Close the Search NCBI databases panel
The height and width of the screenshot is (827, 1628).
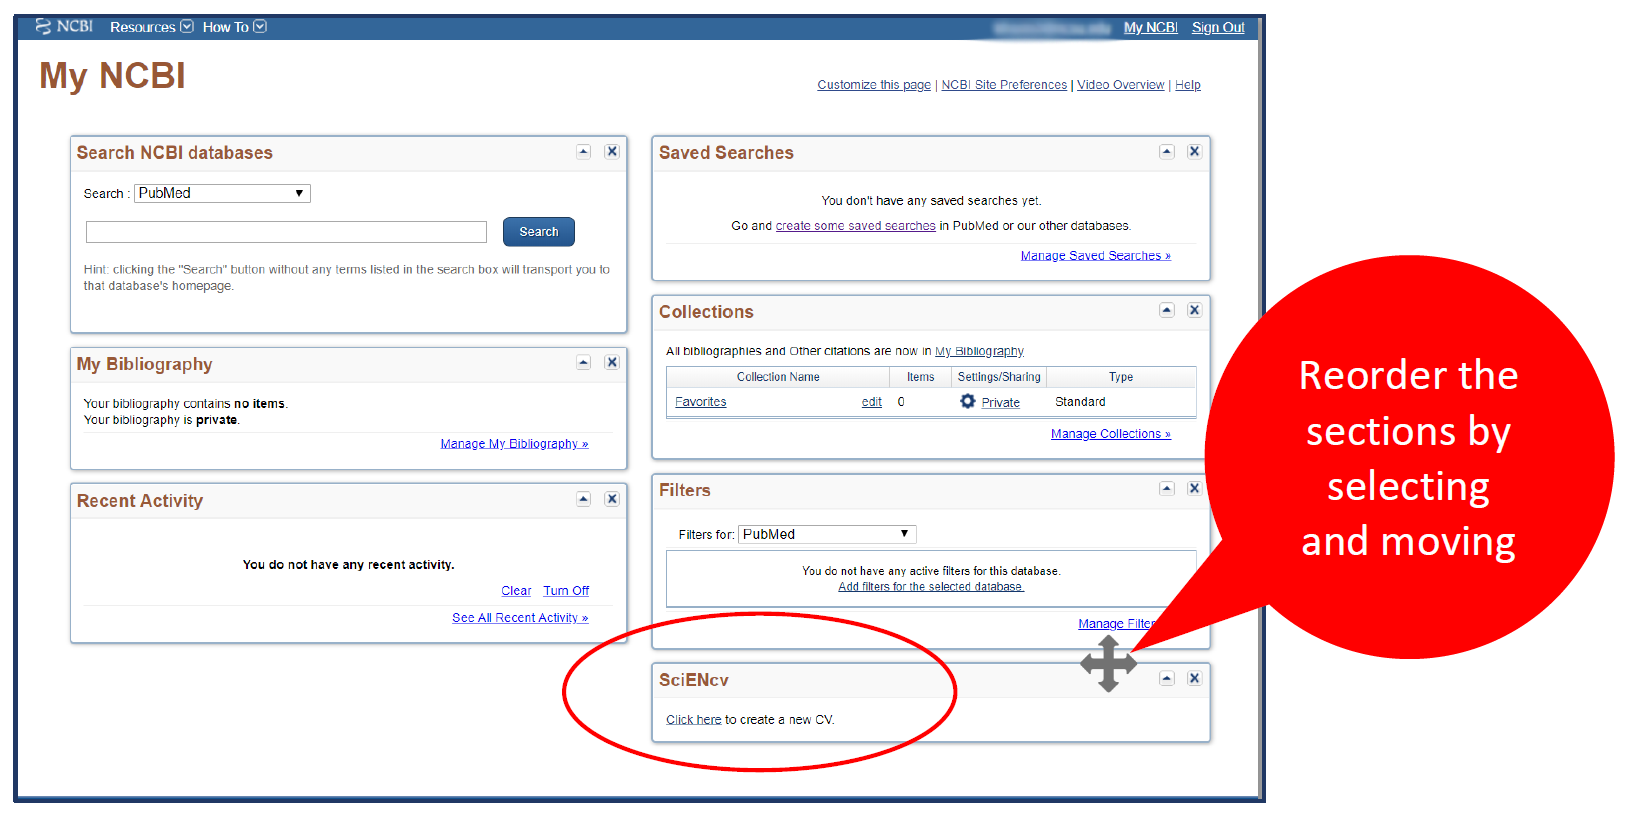(612, 152)
